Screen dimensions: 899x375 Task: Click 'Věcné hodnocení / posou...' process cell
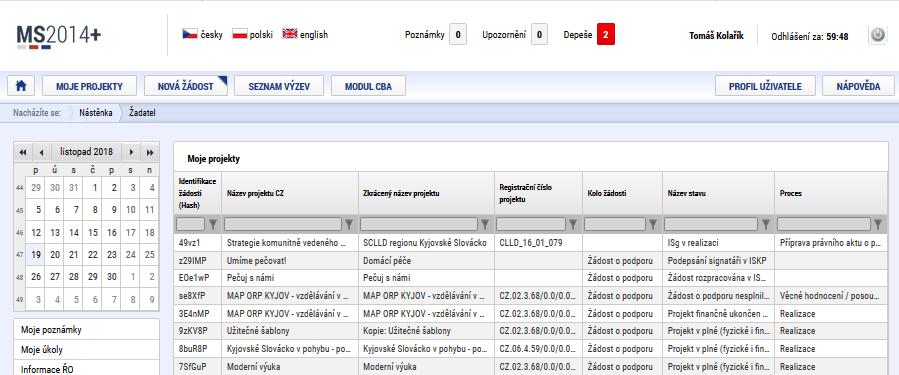pyautogui.click(x=830, y=296)
